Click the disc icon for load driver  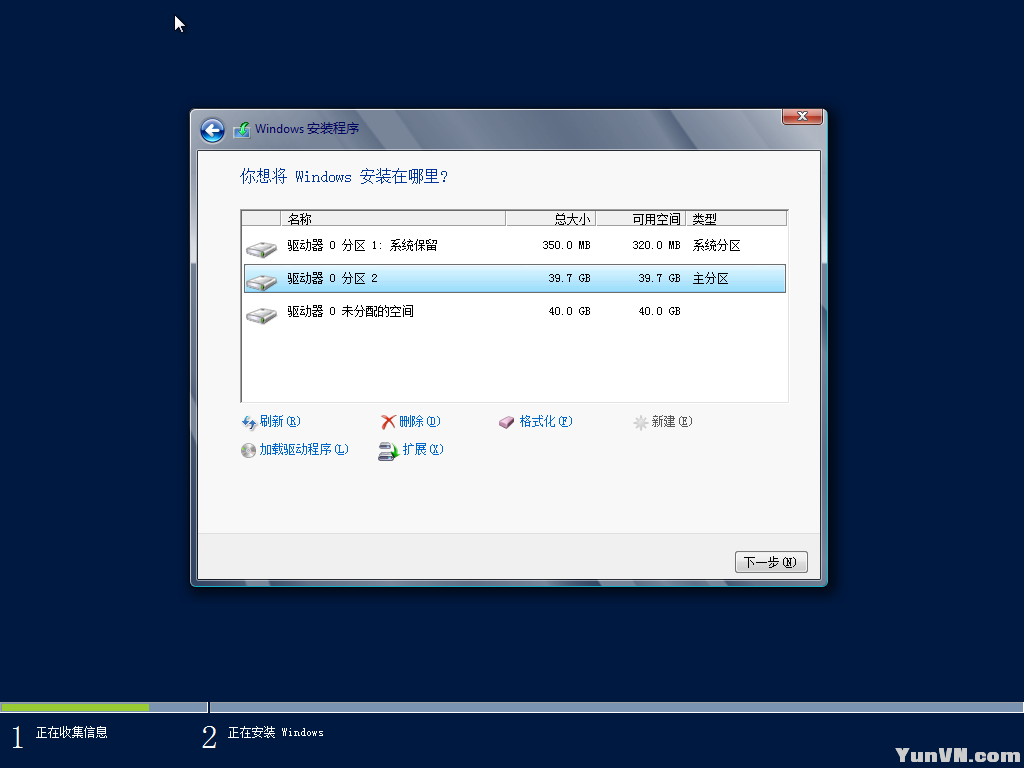[x=248, y=450]
